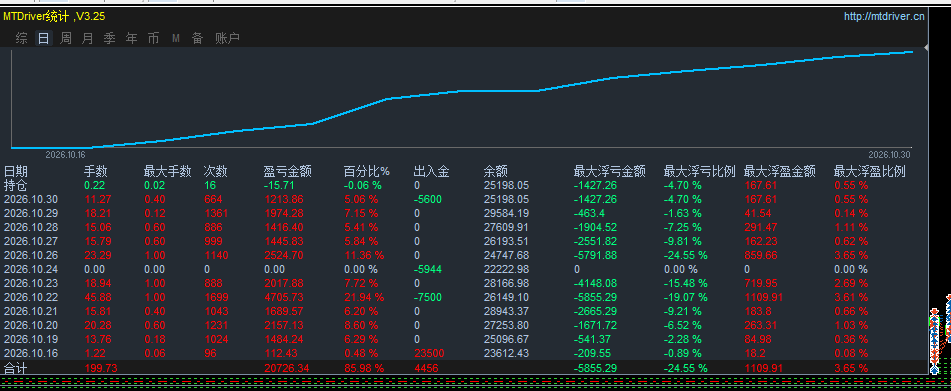The height and width of the screenshot is (391, 951).
Task: Click the MTDriver统计 V3.25 title
Action: 54,16
